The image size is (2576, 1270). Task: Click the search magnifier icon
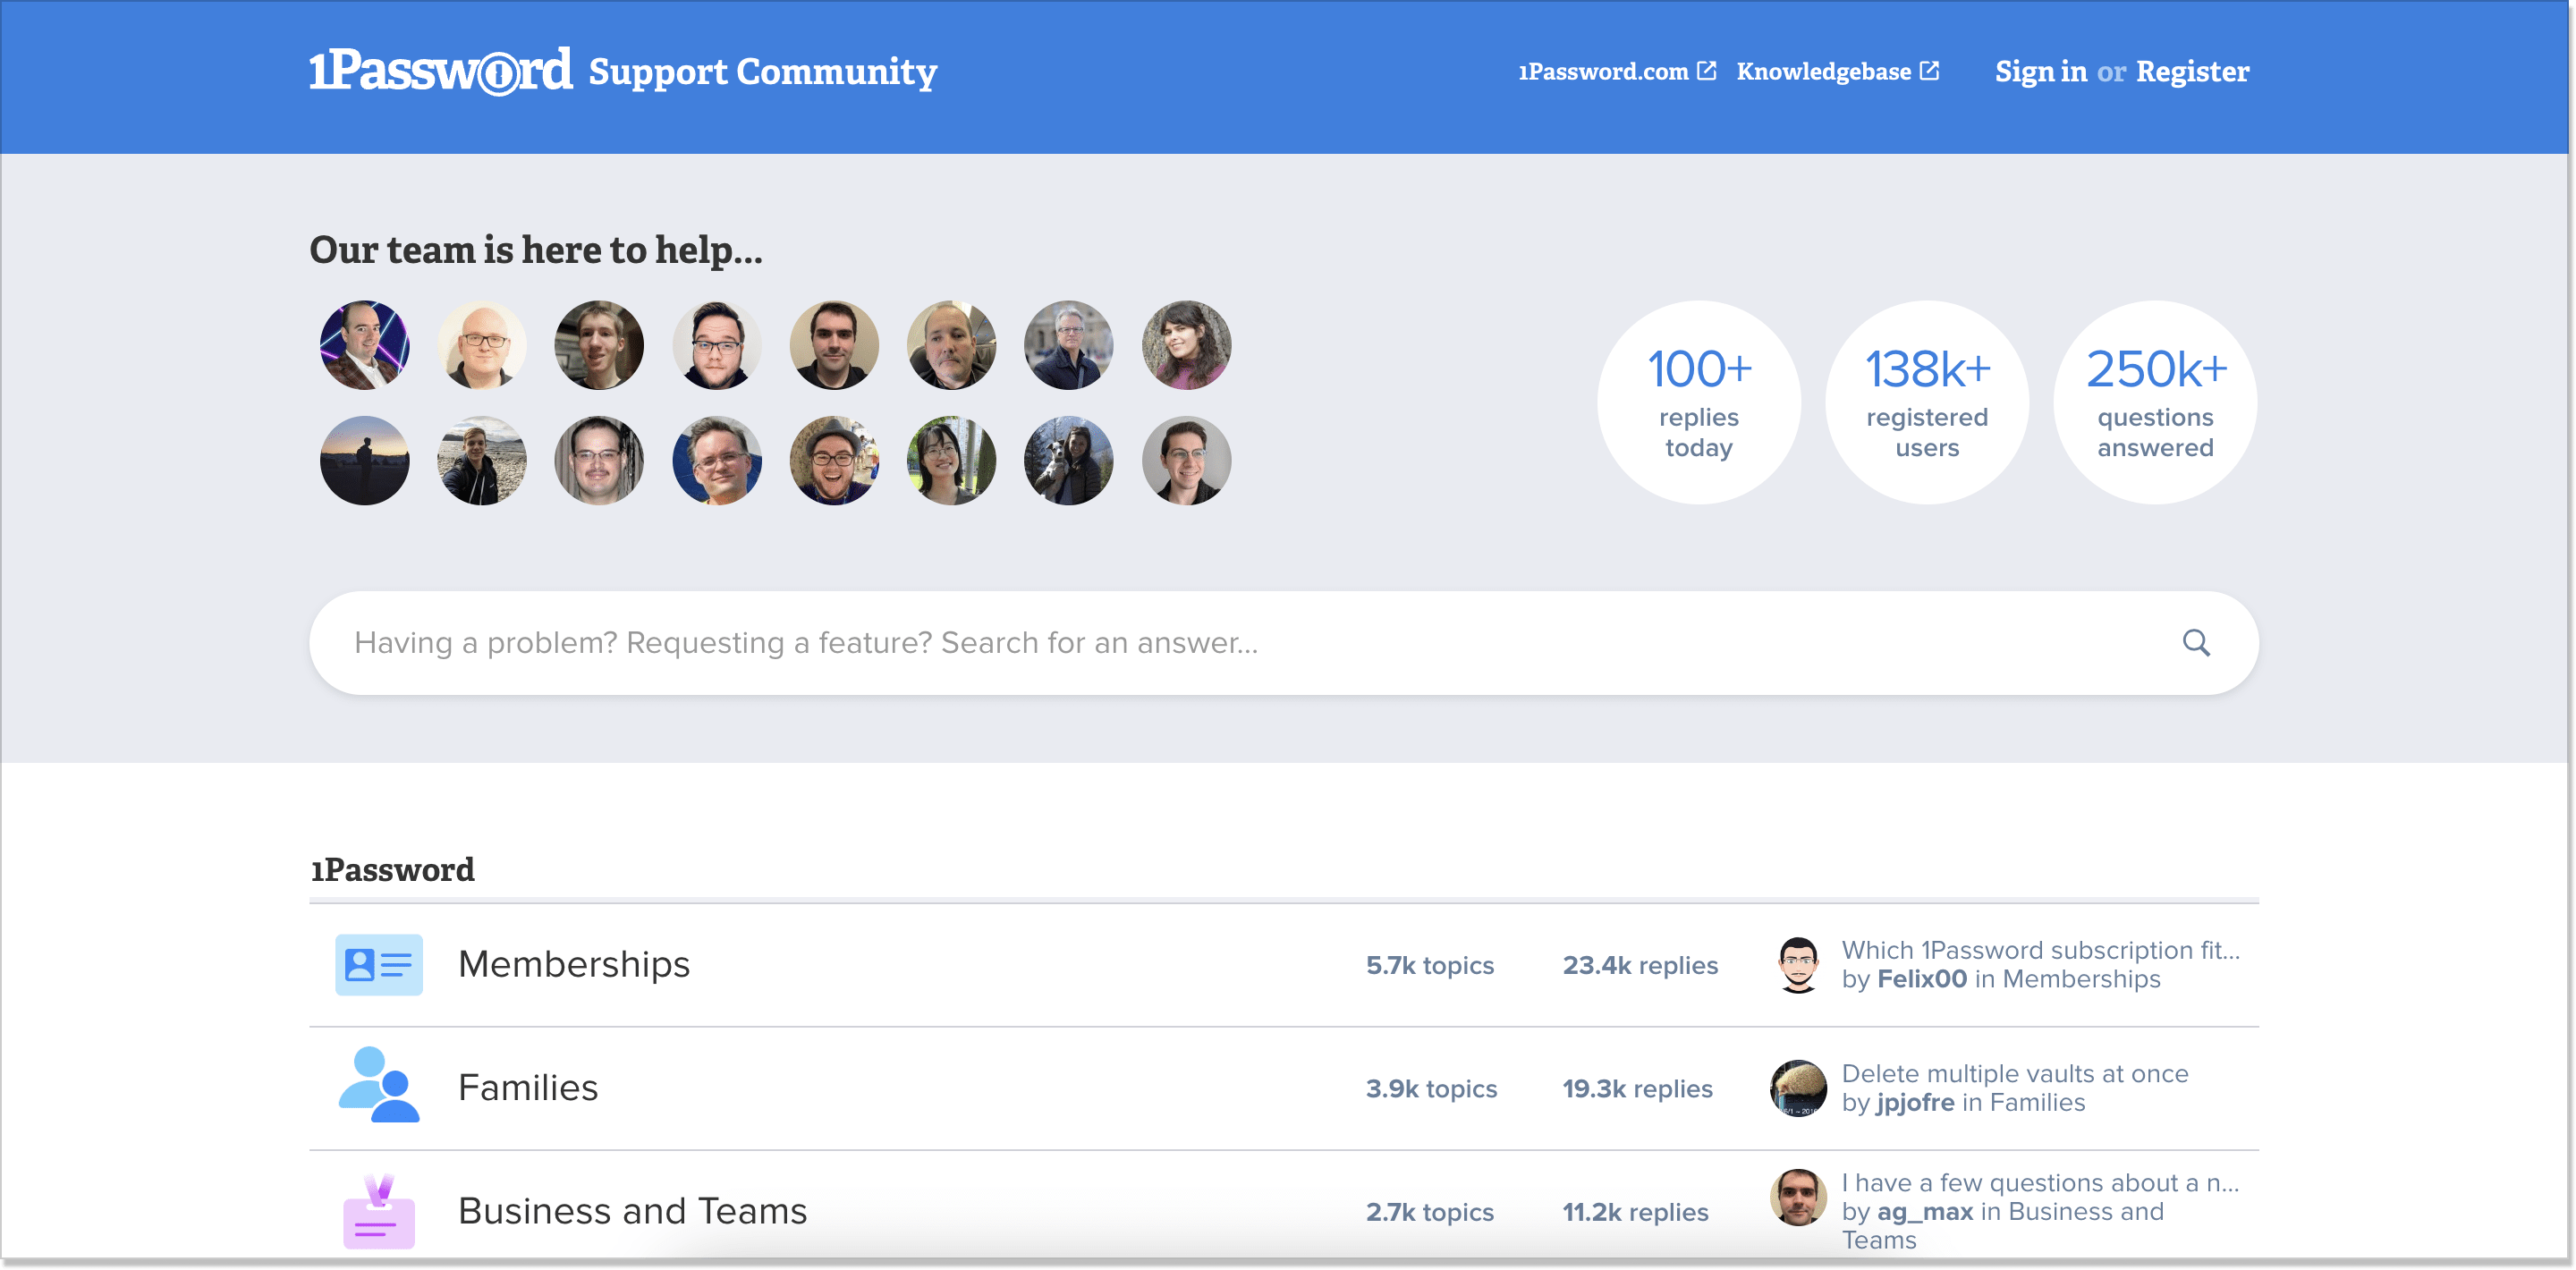2195,642
